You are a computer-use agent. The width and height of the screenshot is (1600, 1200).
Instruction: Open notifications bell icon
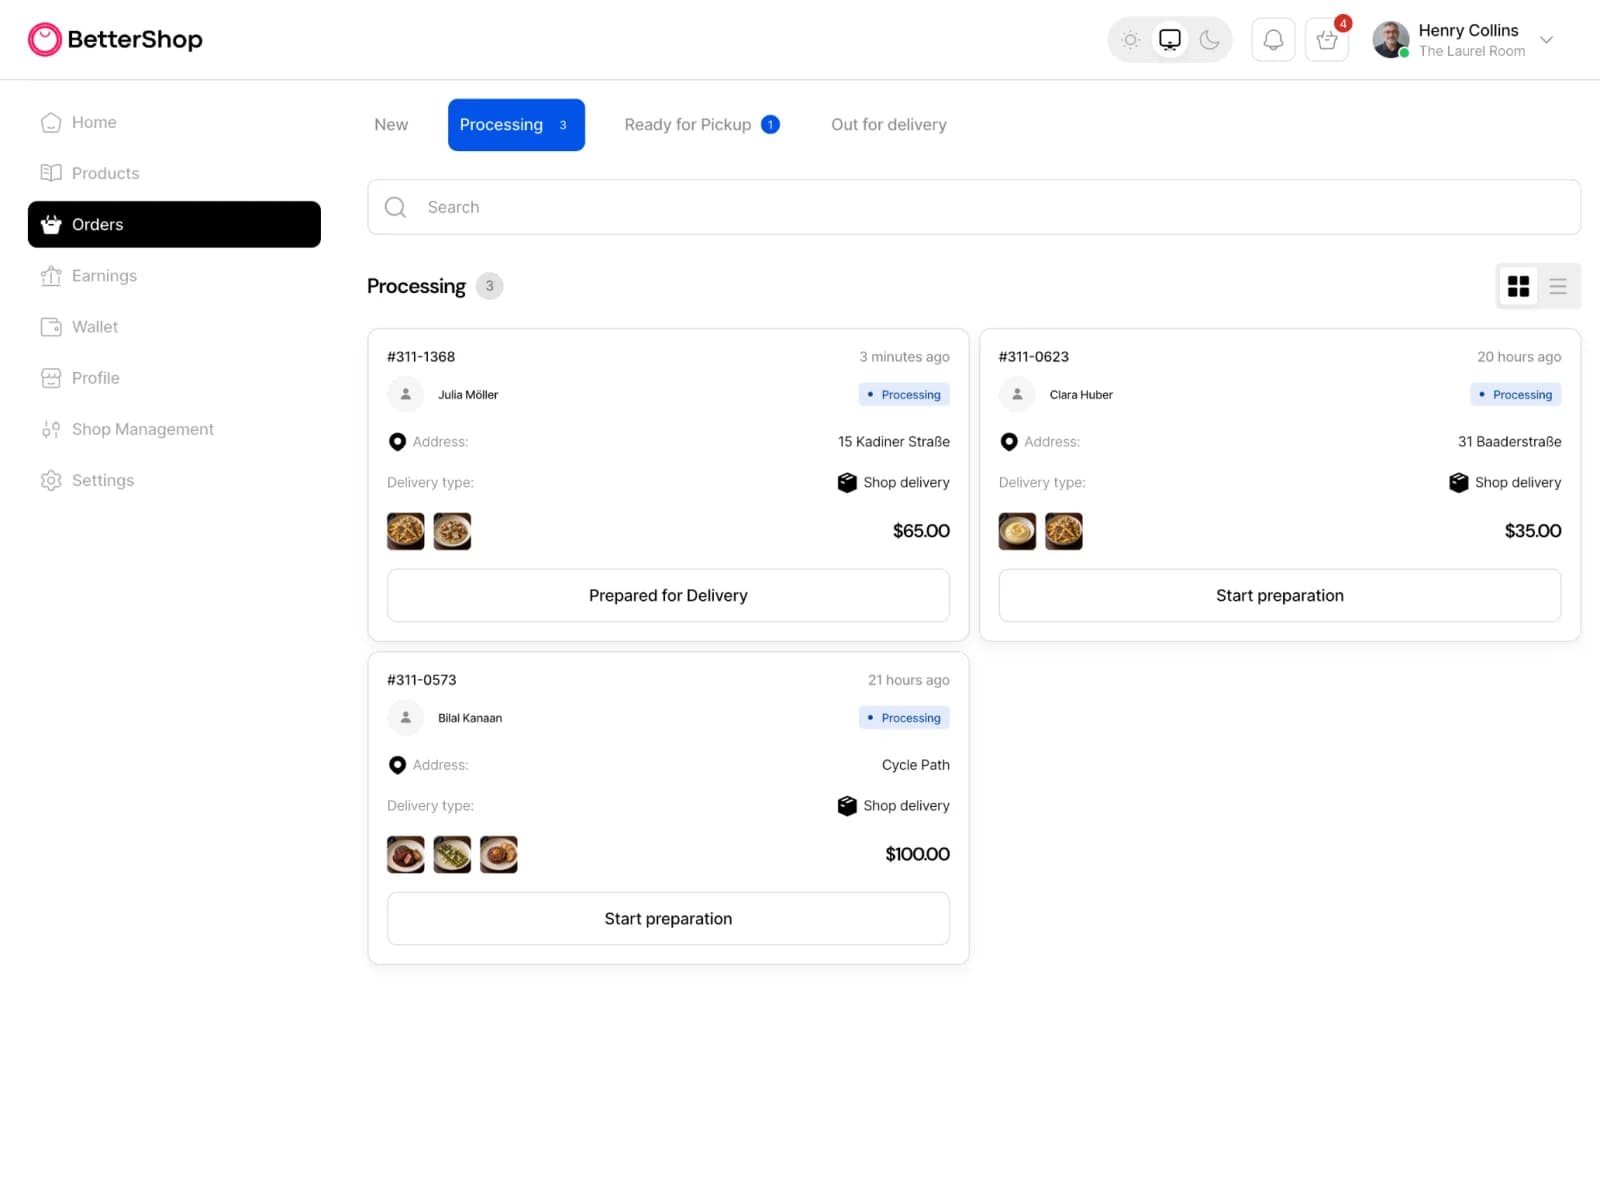(x=1273, y=40)
